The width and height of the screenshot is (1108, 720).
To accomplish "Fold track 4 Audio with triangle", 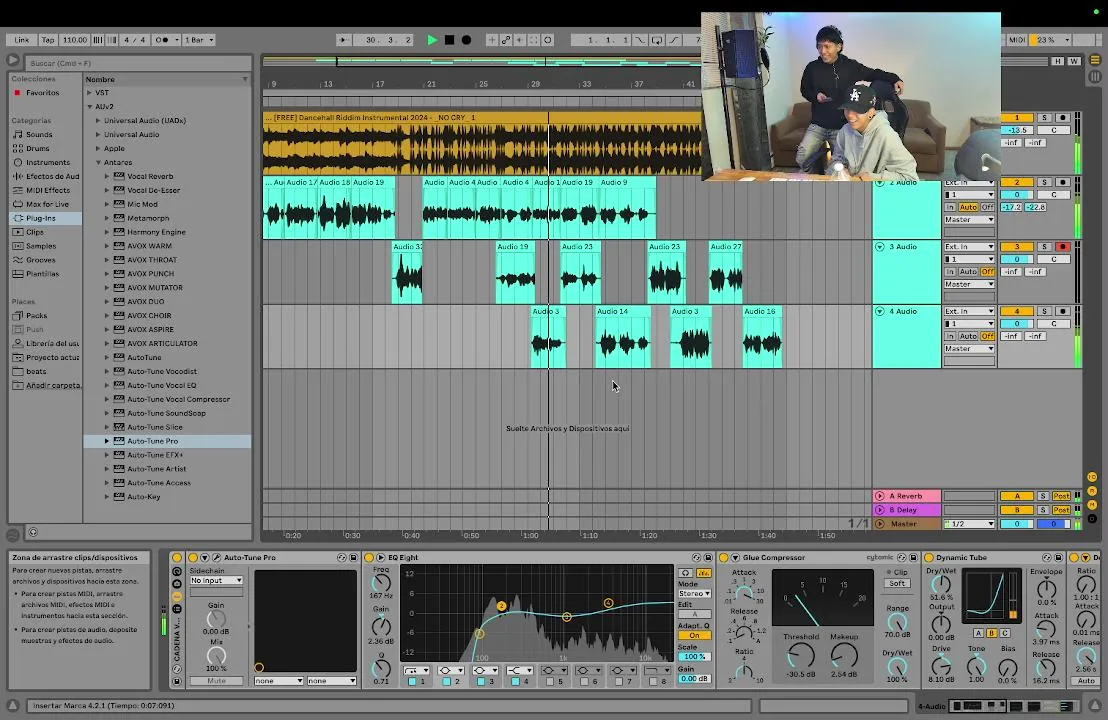I will click(880, 312).
